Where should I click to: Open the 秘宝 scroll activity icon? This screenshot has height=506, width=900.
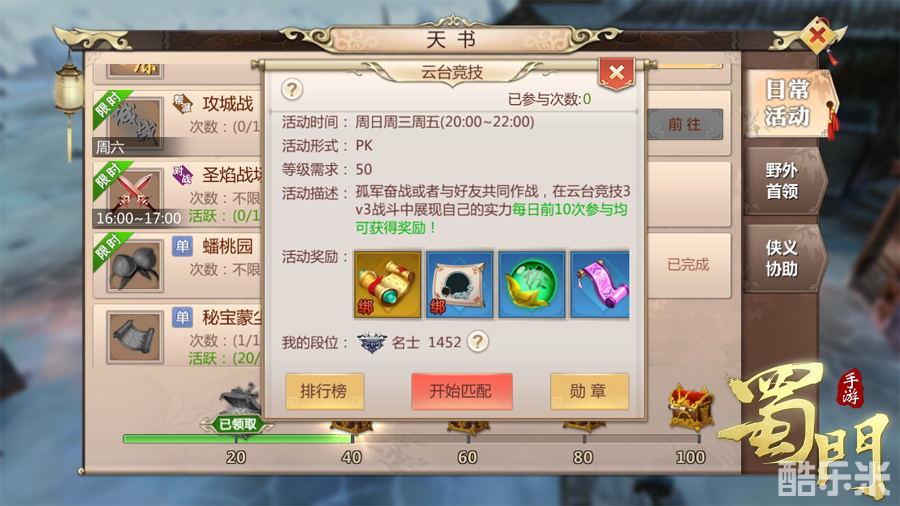tap(135, 337)
